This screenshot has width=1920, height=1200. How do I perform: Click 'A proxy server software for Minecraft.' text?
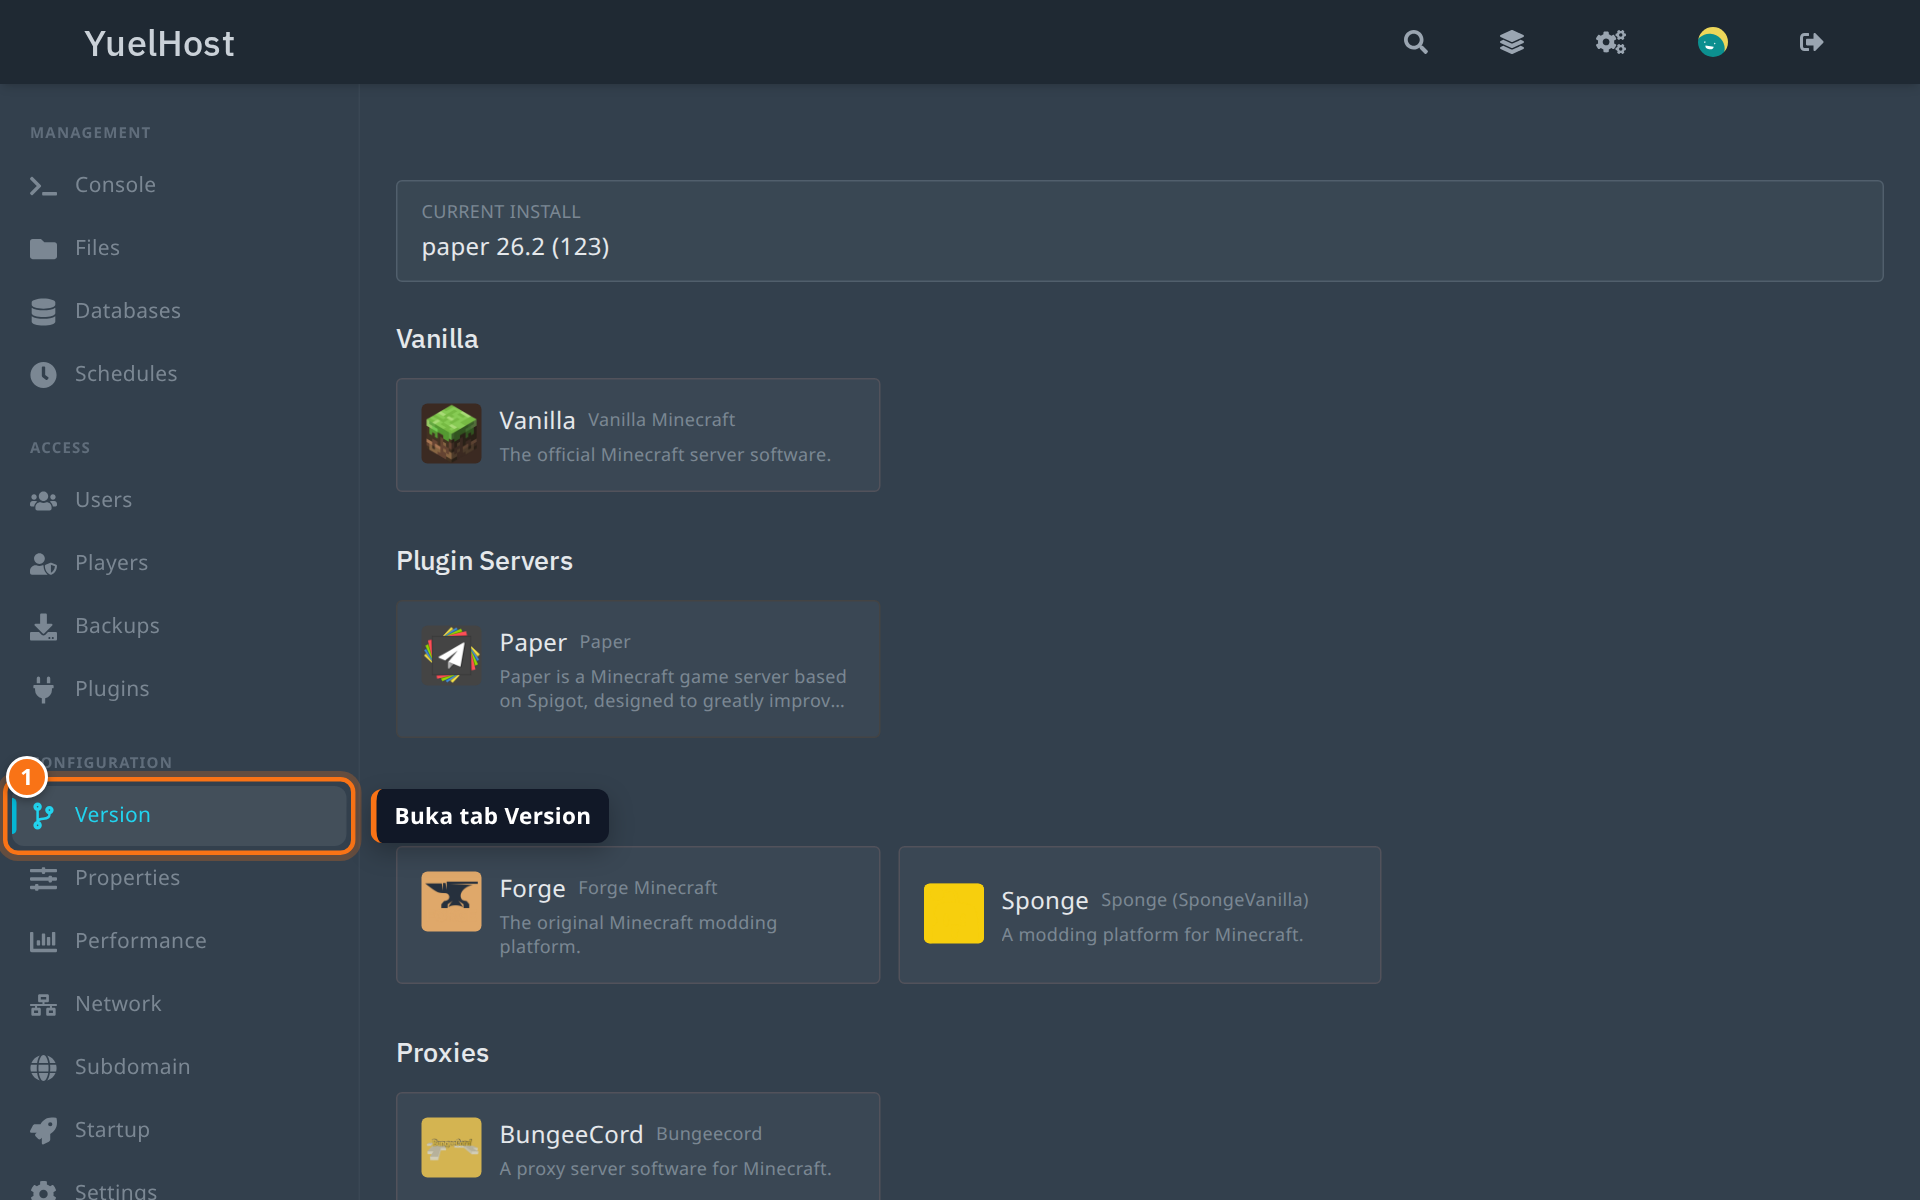tap(665, 1169)
